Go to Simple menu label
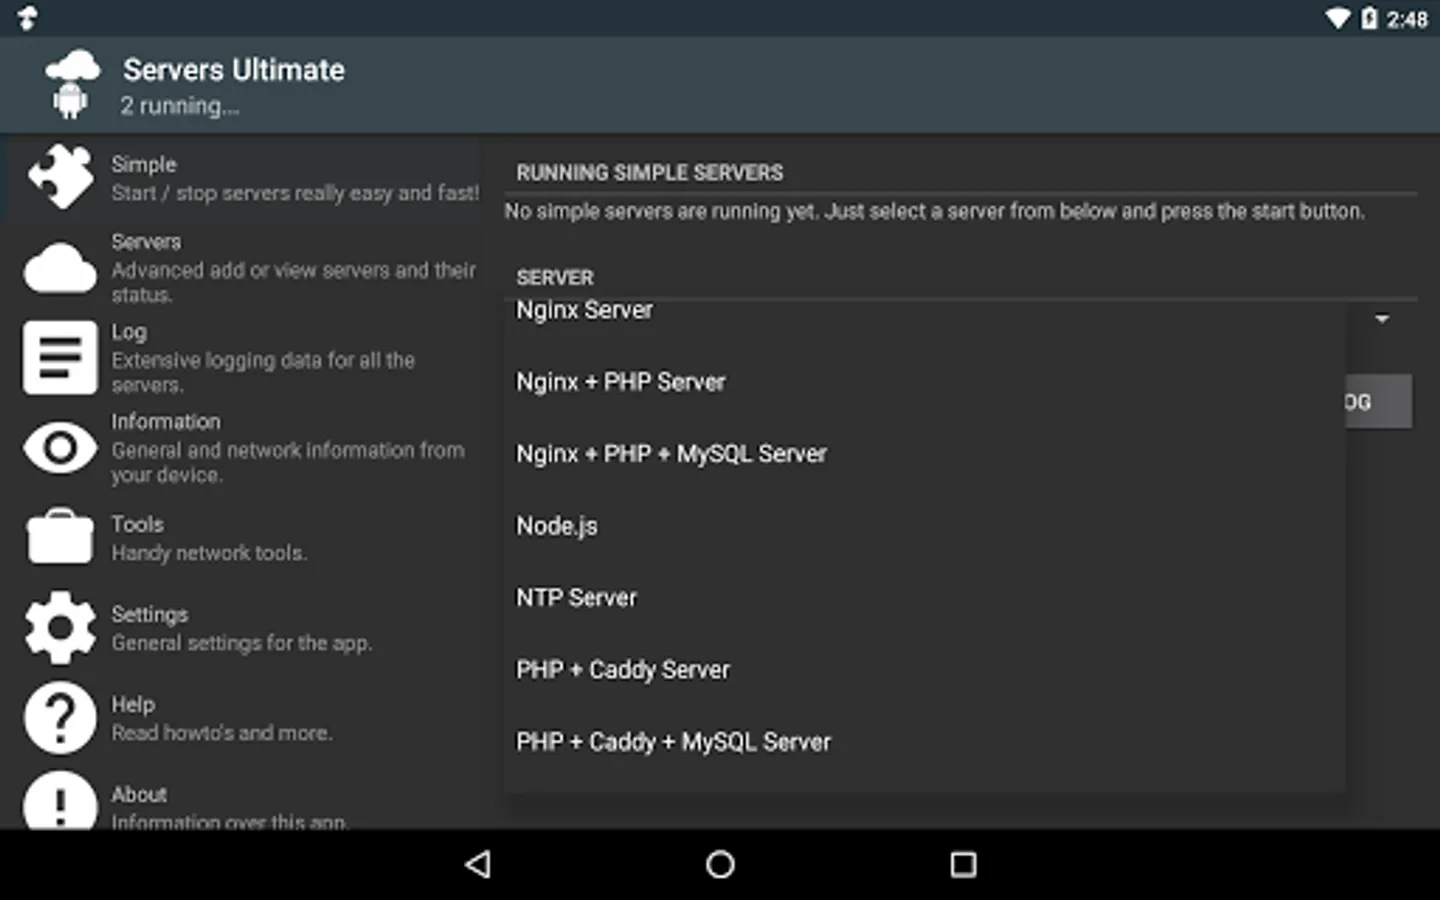 coord(144,164)
